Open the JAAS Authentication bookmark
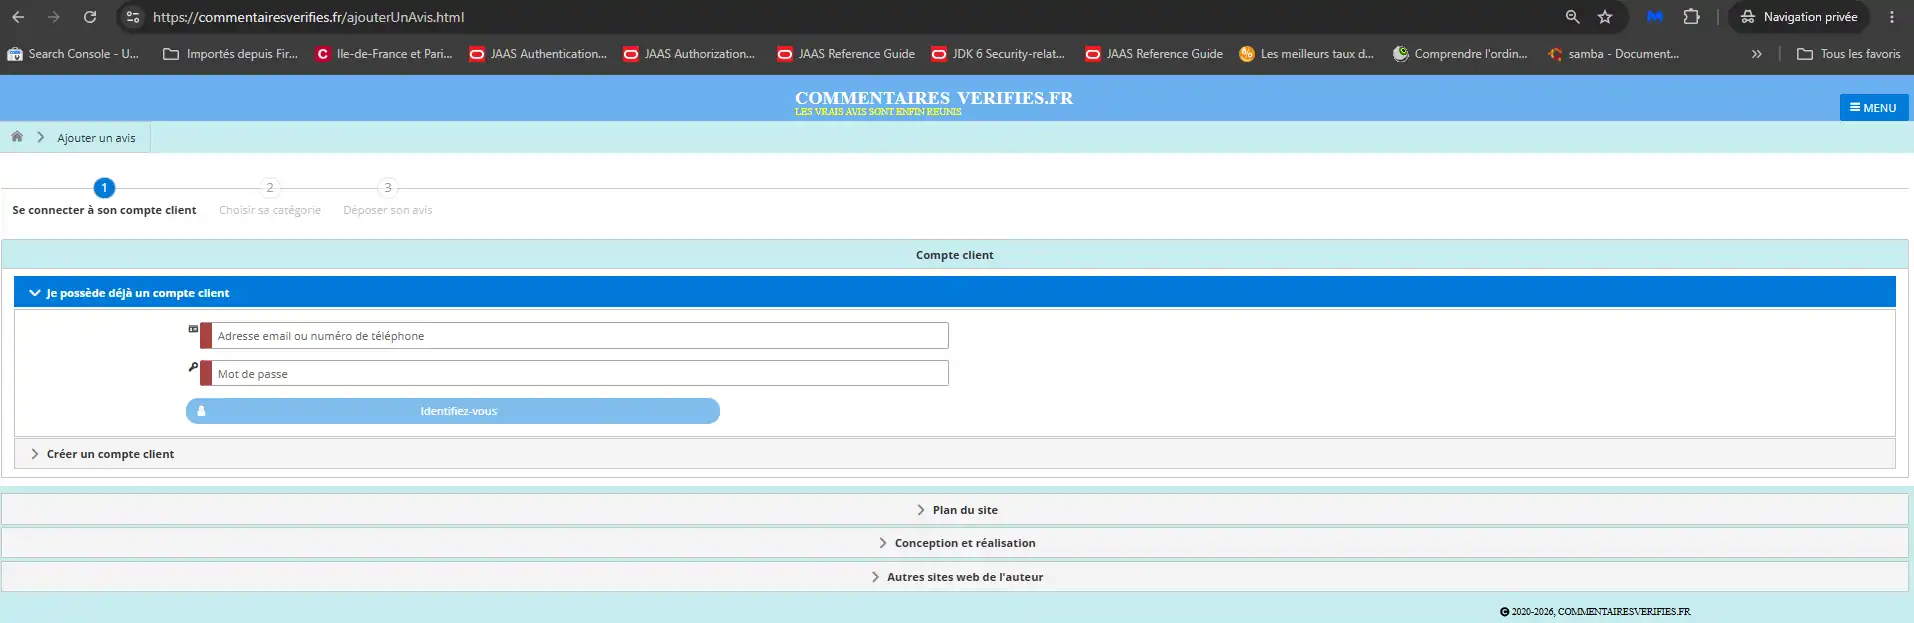The image size is (1914, 623). (x=538, y=54)
